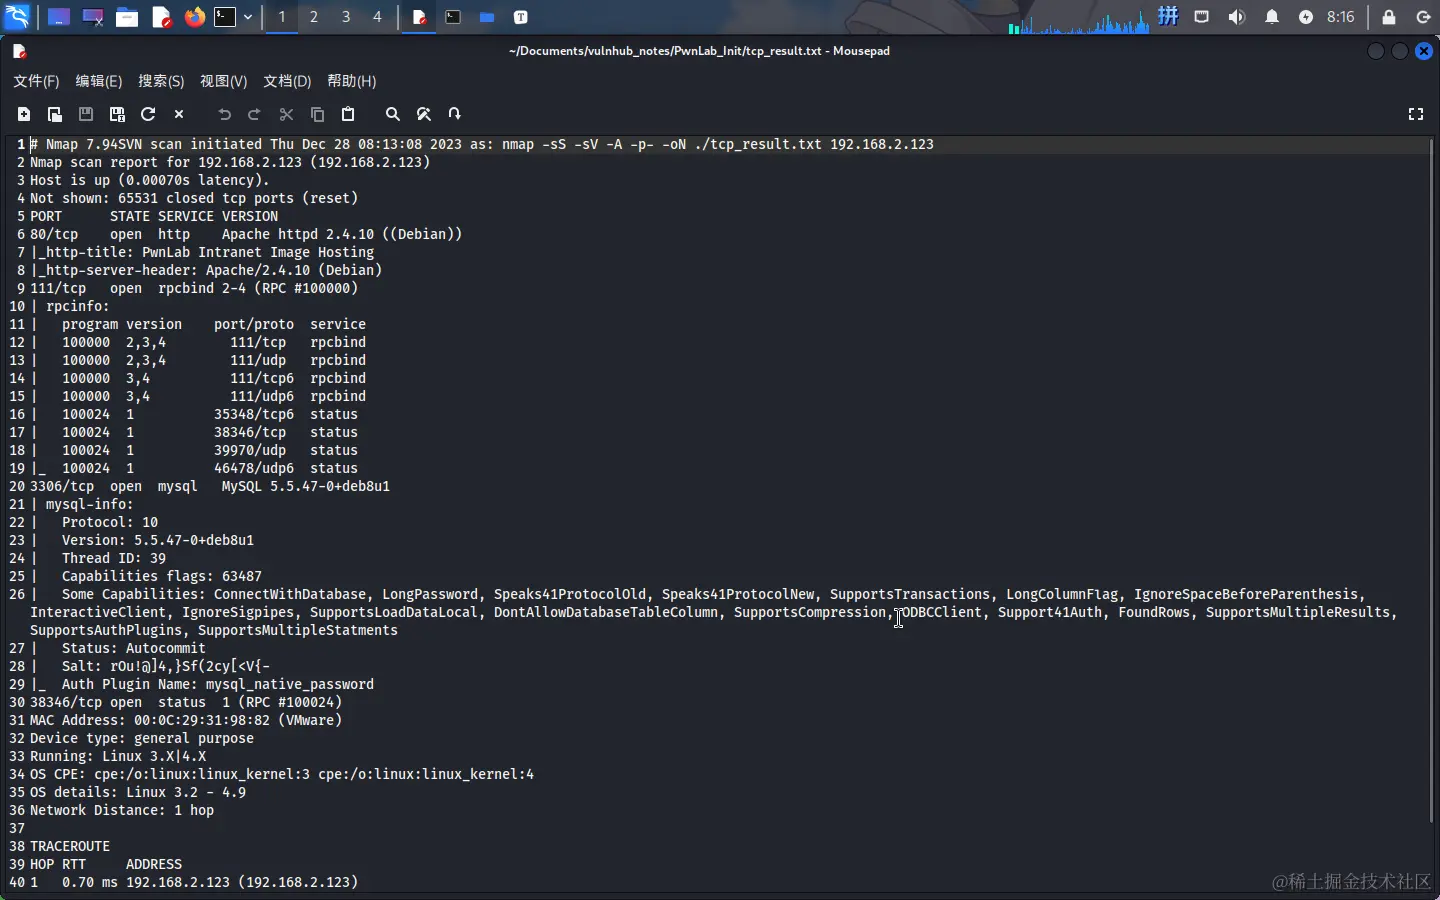This screenshot has width=1440, height=900.
Task: Select the blue folder window in taskbar
Action: (x=487, y=17)
